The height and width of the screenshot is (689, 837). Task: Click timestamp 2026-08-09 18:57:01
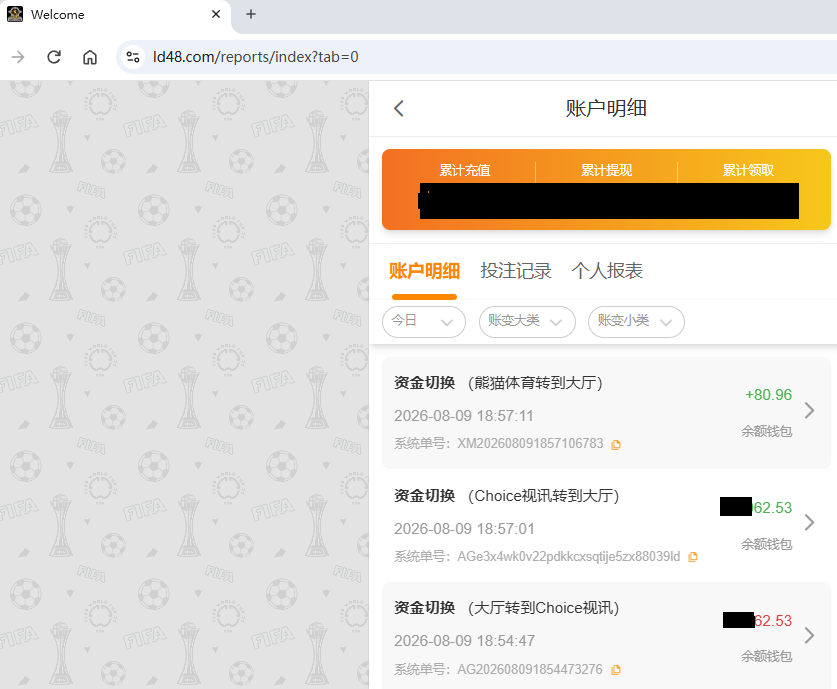click(464, 529)
